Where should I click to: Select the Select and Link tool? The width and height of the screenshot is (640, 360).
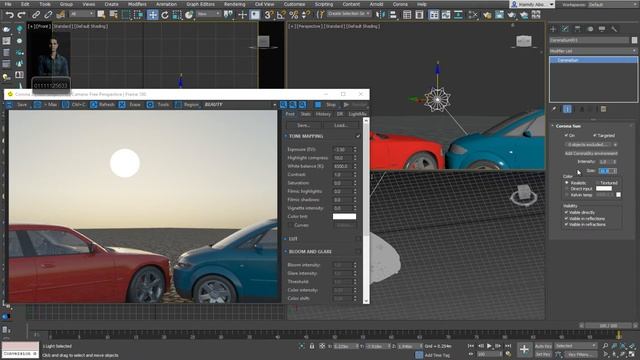pos(36,15)
